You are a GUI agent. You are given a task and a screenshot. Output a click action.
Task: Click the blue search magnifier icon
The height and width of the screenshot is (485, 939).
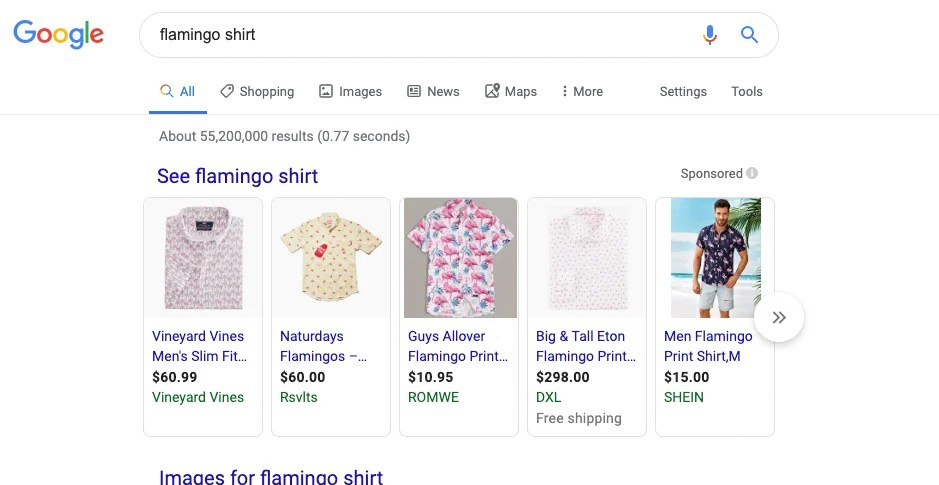749,35
